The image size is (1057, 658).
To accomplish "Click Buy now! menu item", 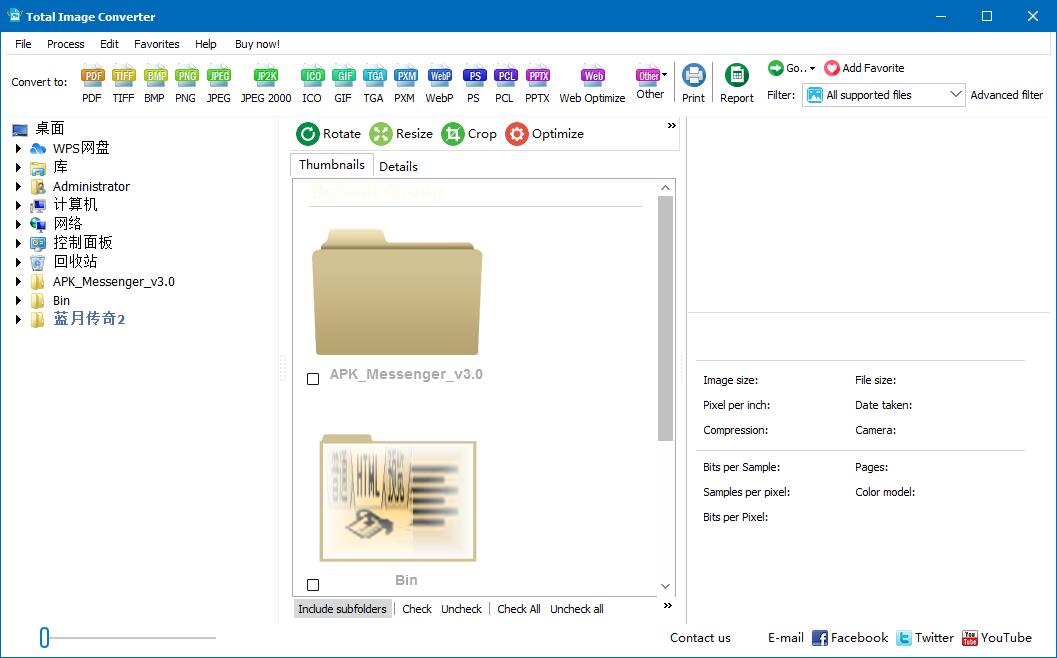I will 258,44.
